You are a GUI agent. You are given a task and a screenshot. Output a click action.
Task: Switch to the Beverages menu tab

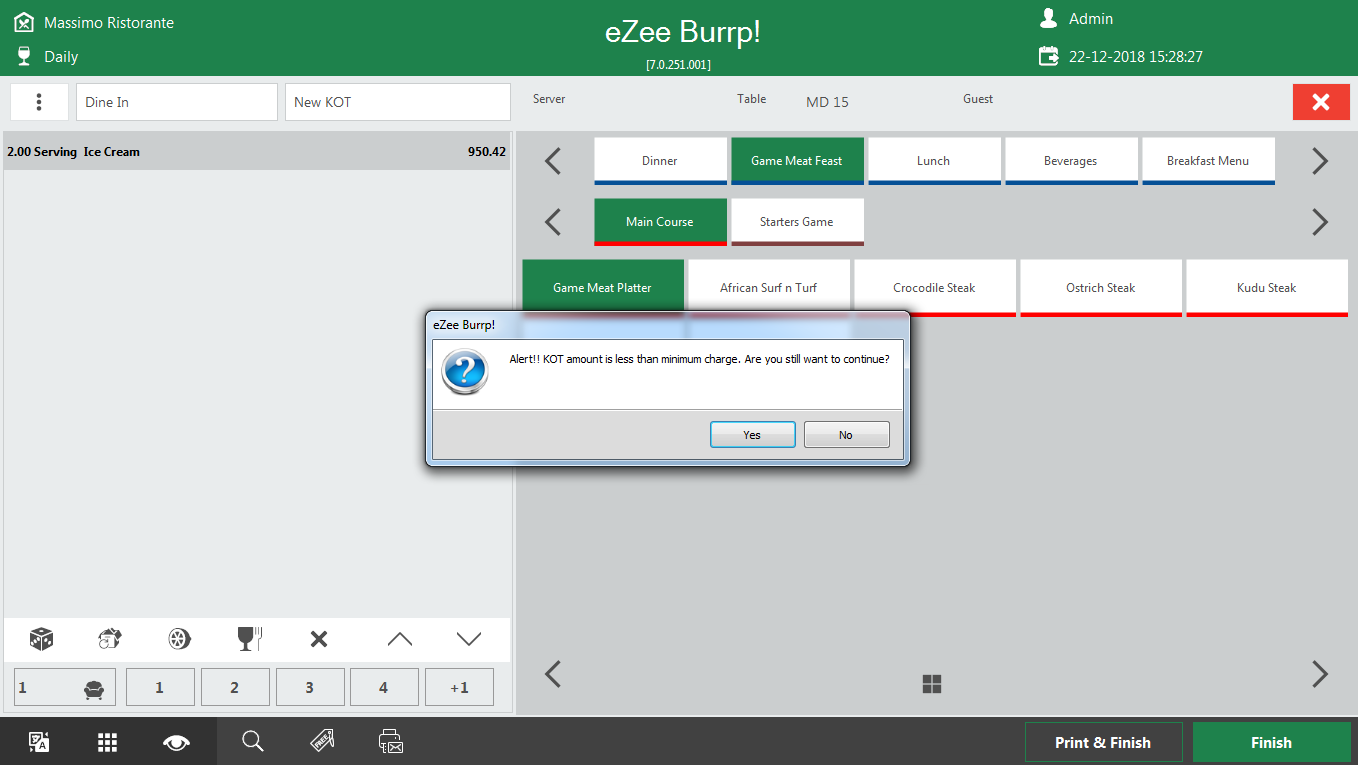pos(1071,161)
